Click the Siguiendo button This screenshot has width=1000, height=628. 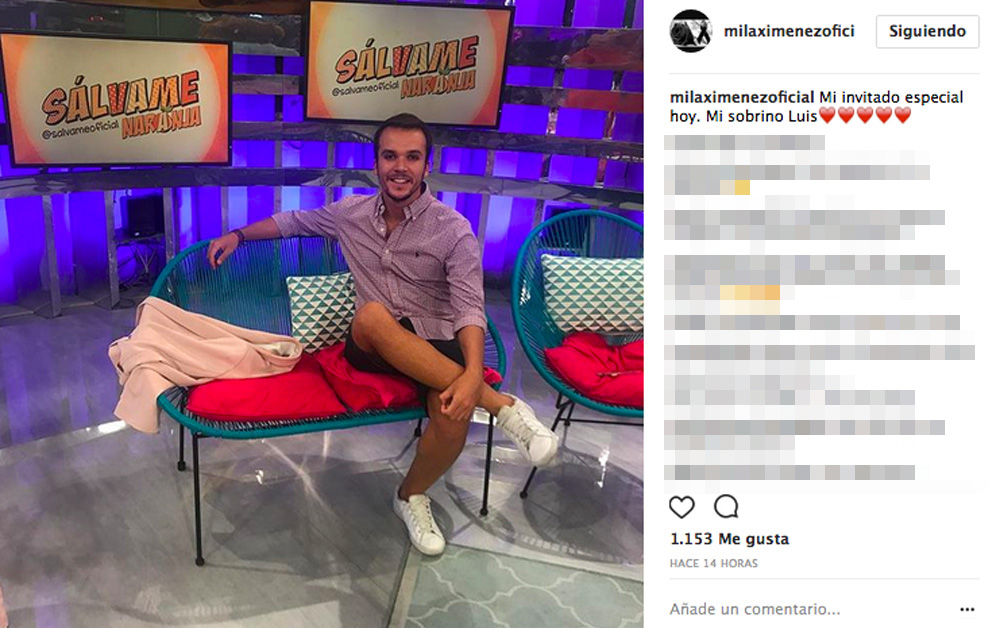tap(927, 31)
